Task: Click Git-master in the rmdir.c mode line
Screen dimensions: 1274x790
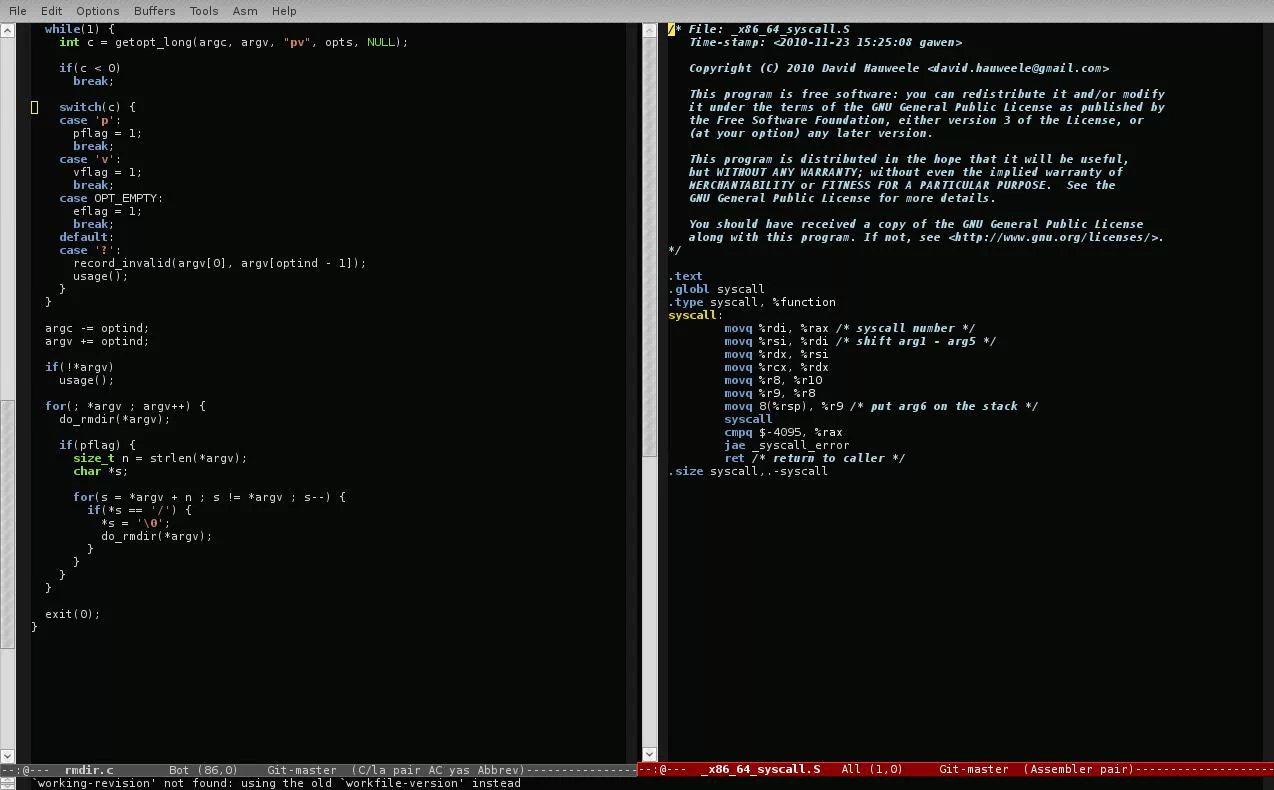Action: [301, 770]
